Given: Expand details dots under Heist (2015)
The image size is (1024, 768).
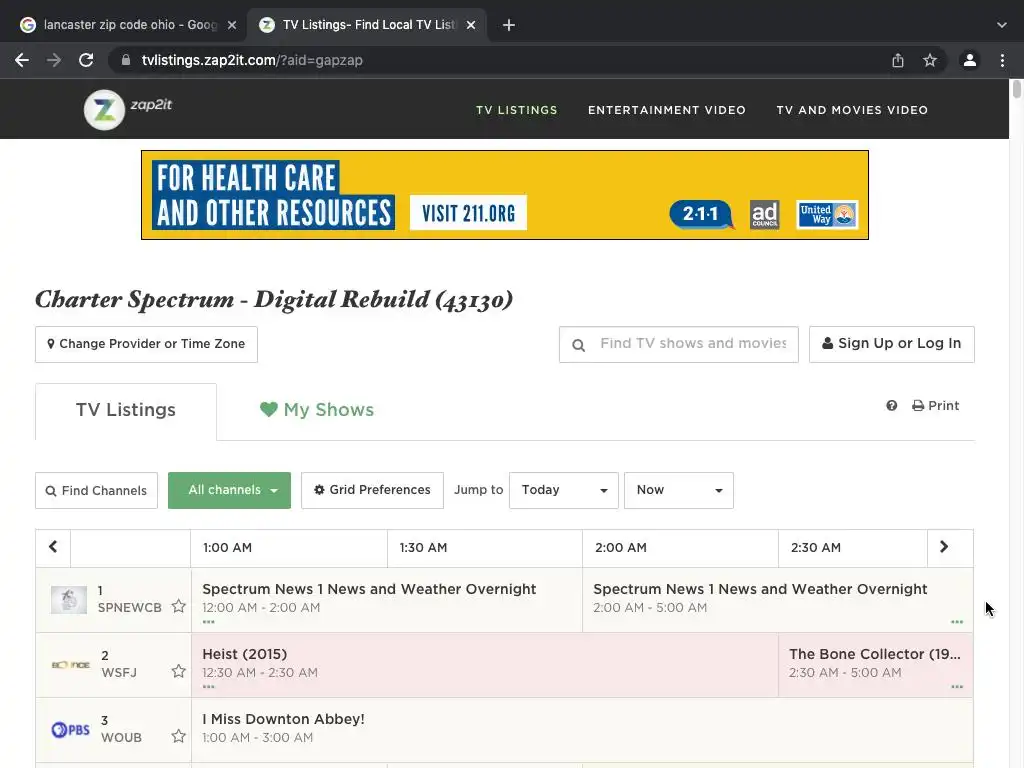Looking at the screenshot, I should pos(208,686).
